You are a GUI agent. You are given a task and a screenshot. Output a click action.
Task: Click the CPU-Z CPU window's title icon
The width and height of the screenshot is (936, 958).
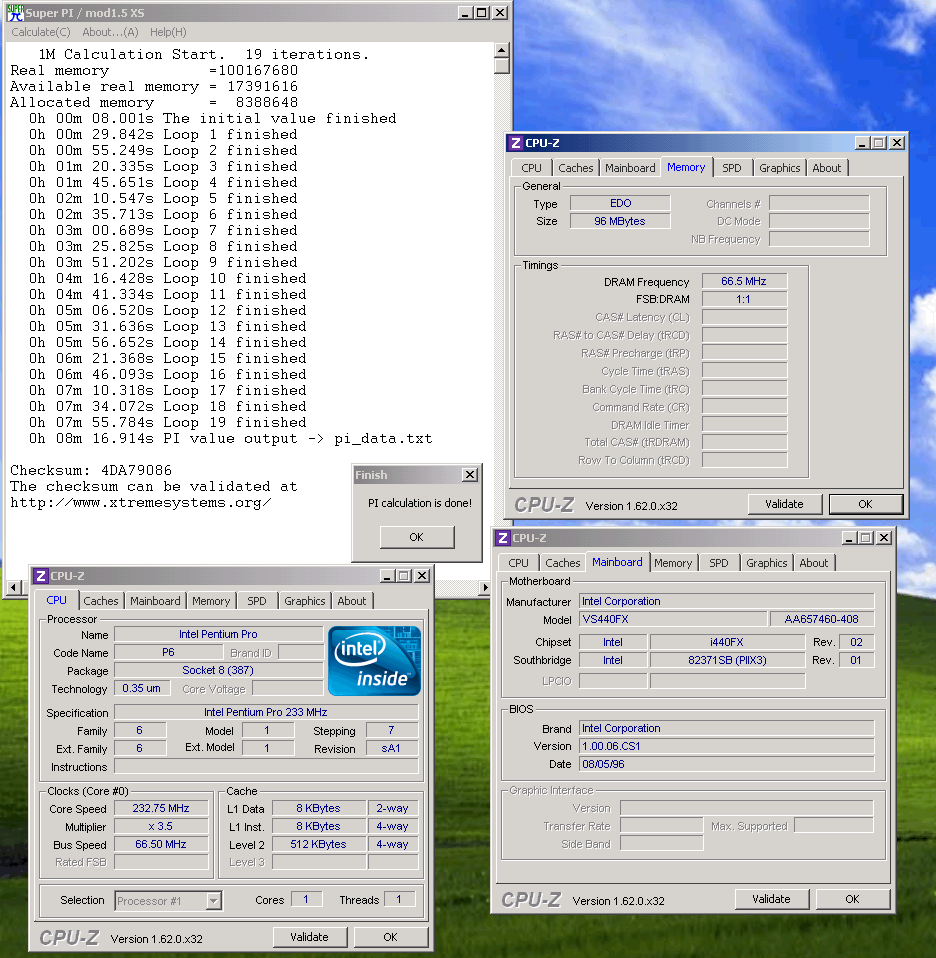click(x=40, y=576)
